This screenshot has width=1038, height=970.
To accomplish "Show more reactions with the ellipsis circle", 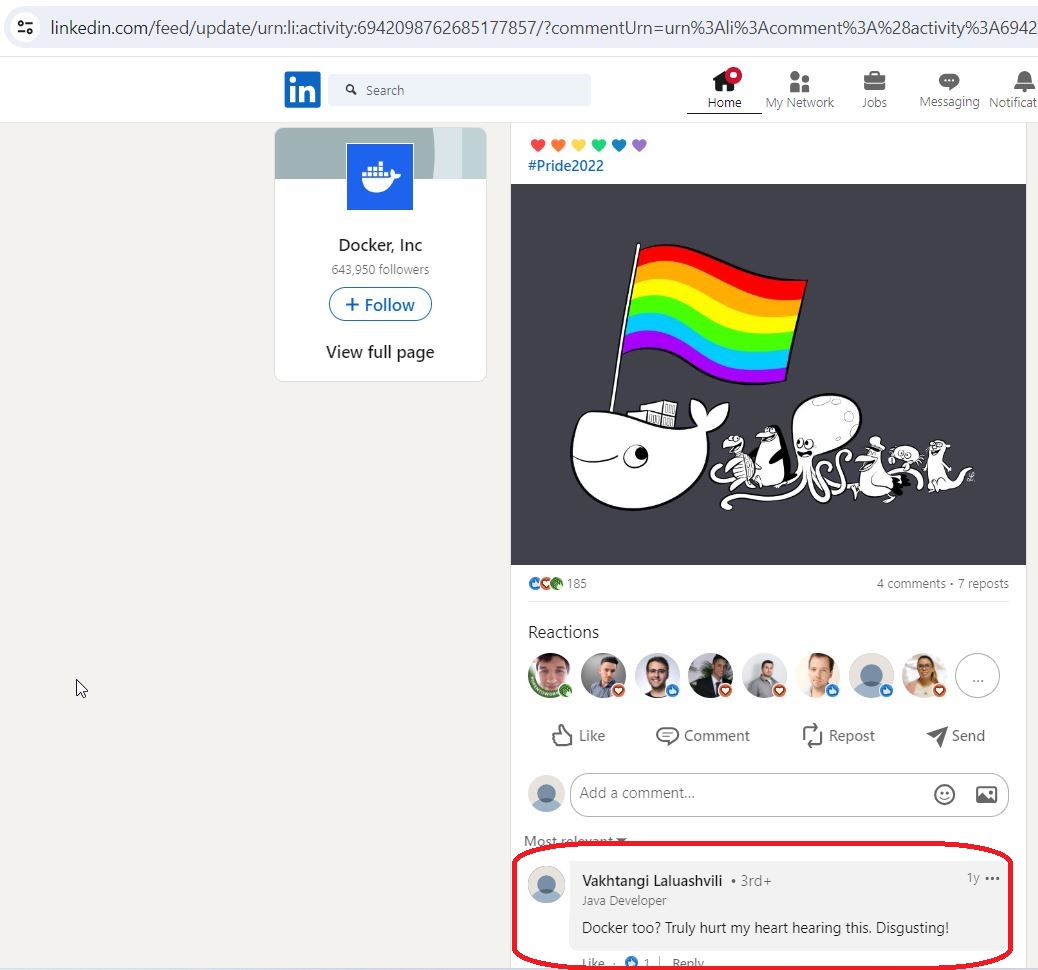I will pyautogui.click(x=978, y=676).
